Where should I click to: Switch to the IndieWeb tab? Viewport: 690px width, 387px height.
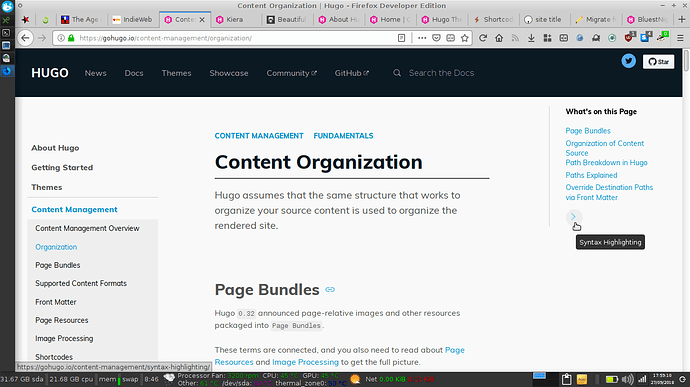click(x=132, y=19)
